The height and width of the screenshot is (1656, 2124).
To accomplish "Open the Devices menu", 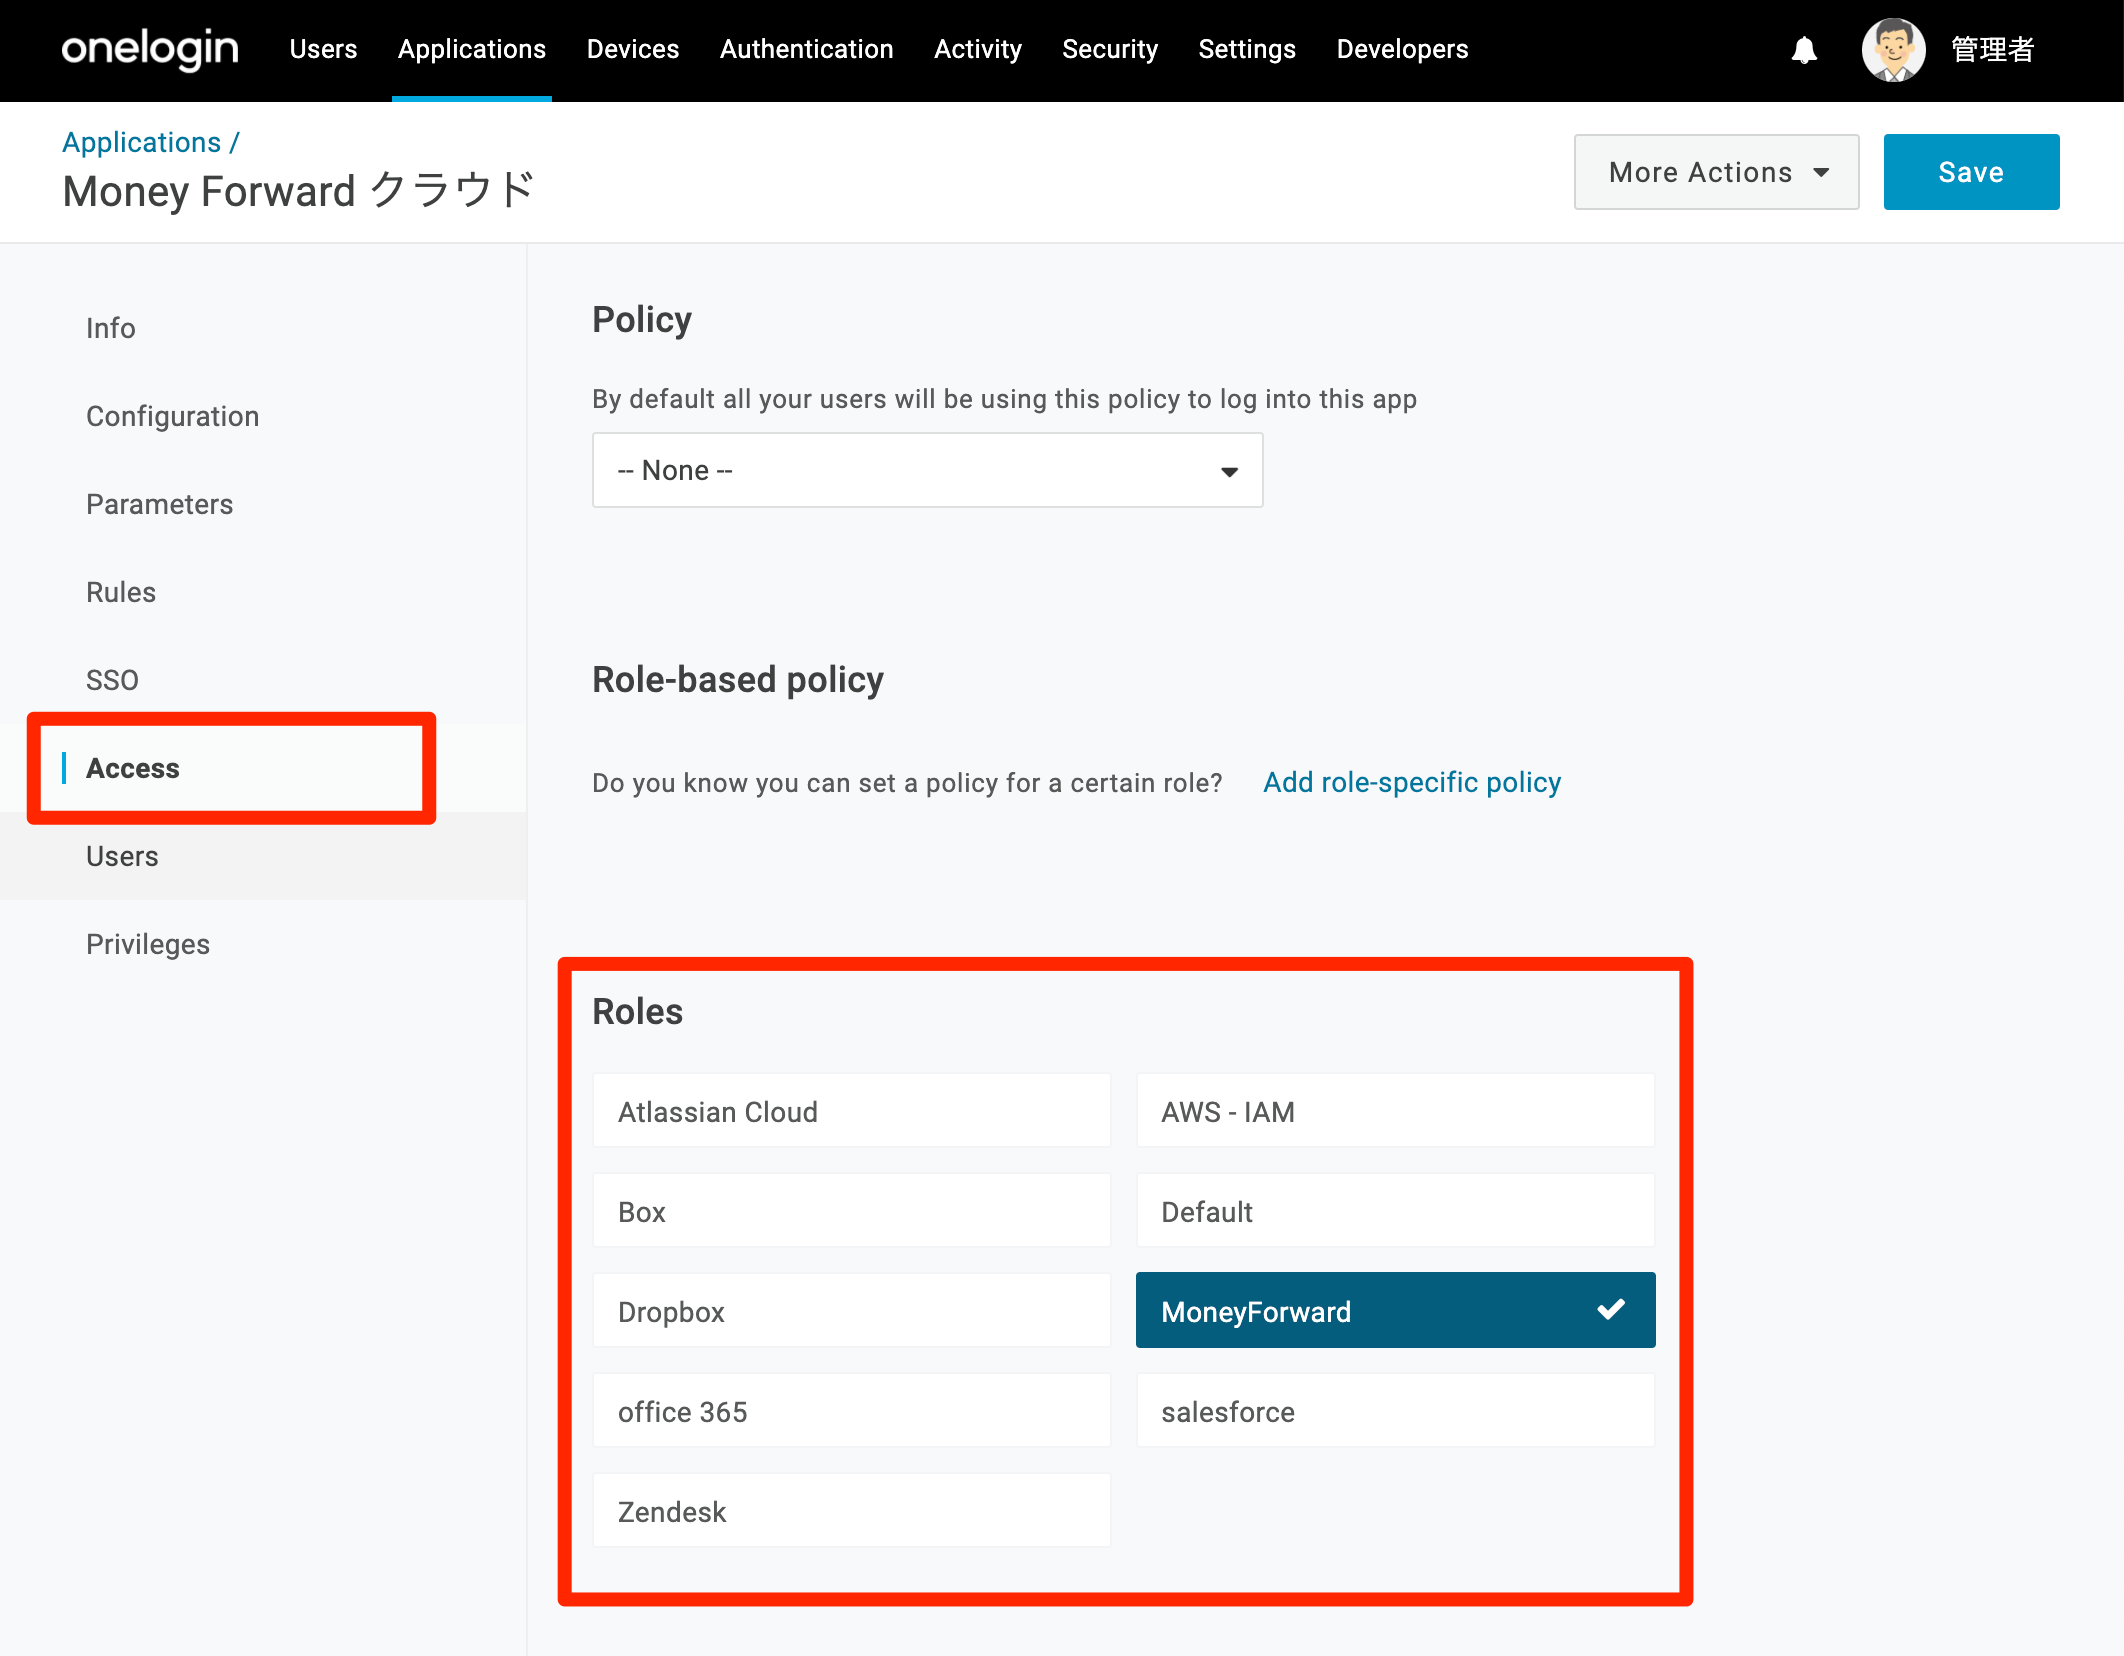I will pos(633,49).
